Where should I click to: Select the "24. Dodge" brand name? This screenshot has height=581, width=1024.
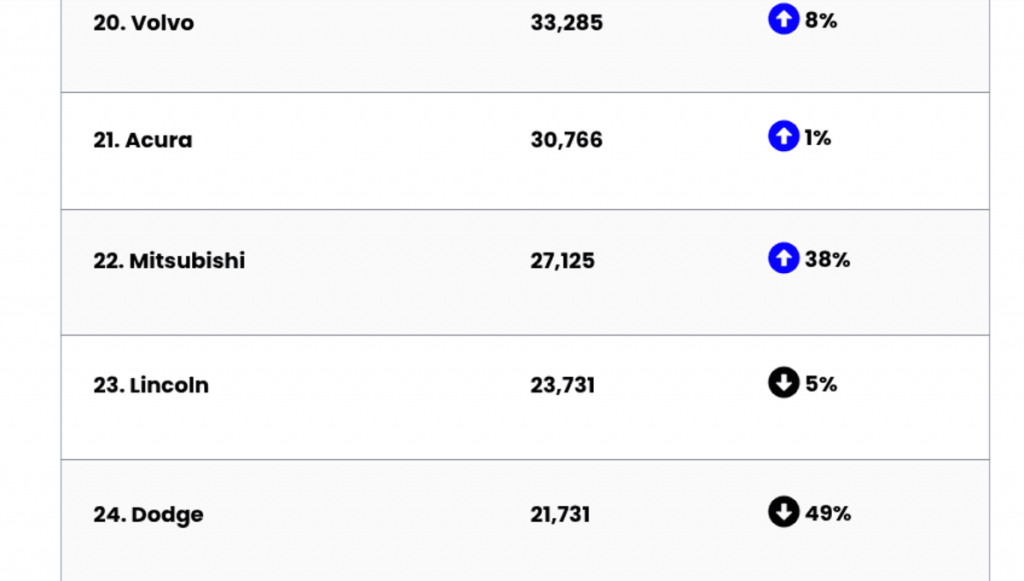pos(148,515)
